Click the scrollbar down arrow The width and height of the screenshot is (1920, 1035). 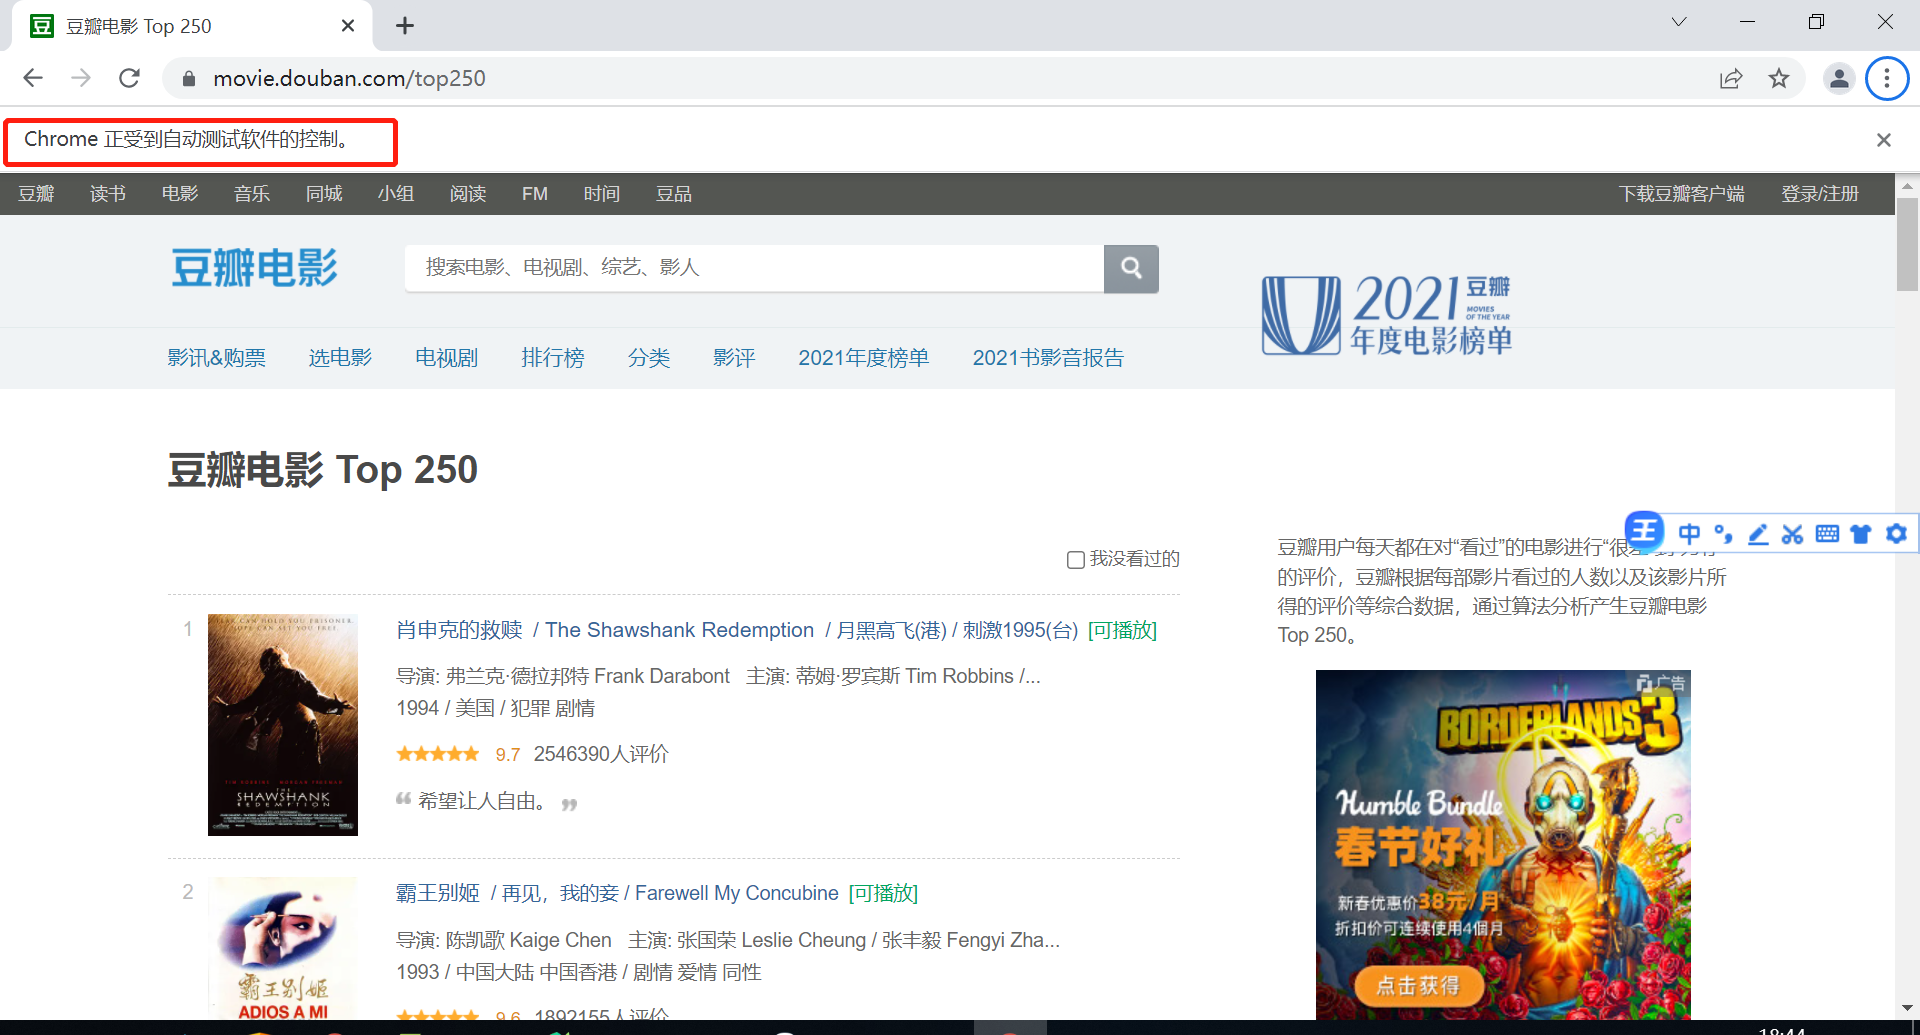pos(1907,1008)
